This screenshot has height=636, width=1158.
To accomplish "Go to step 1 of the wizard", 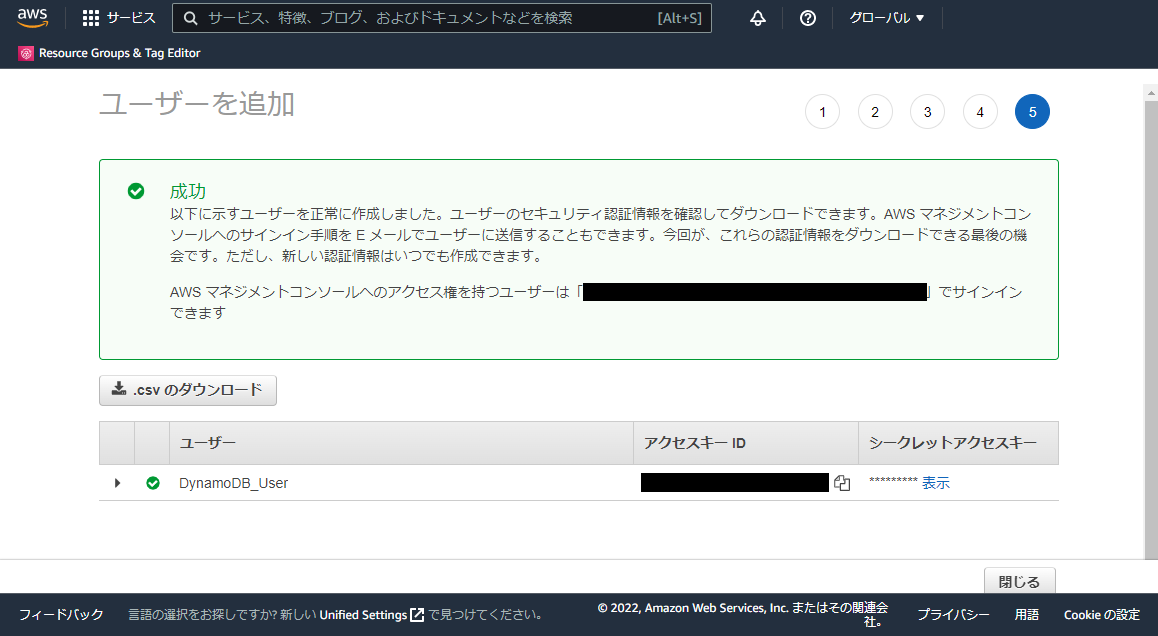I will coord(822,112).
